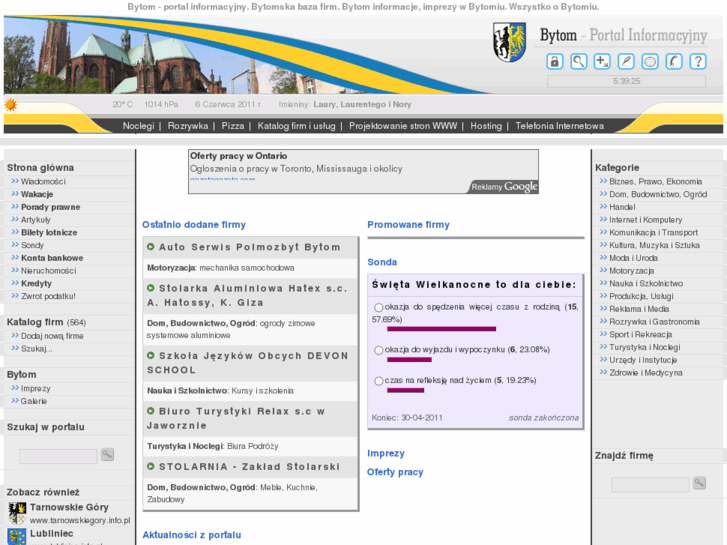The height and width of the screenshot is (545, 727).
Task: Open Imprezy heading in center column
Action: tap(386, 453)
